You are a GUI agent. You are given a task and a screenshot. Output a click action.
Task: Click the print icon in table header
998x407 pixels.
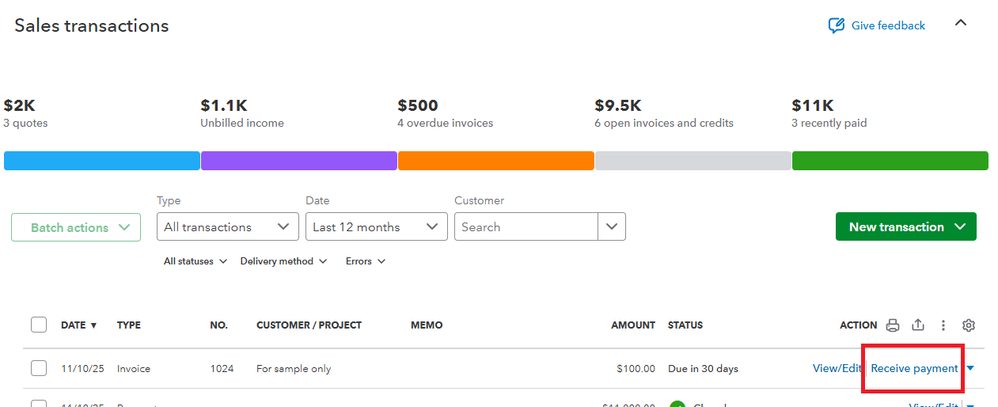coord(893,325)
